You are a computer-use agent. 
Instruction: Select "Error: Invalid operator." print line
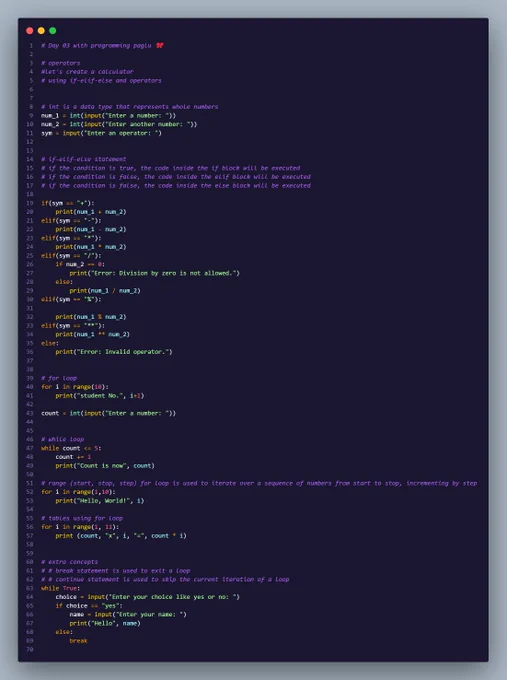(114, 352)
